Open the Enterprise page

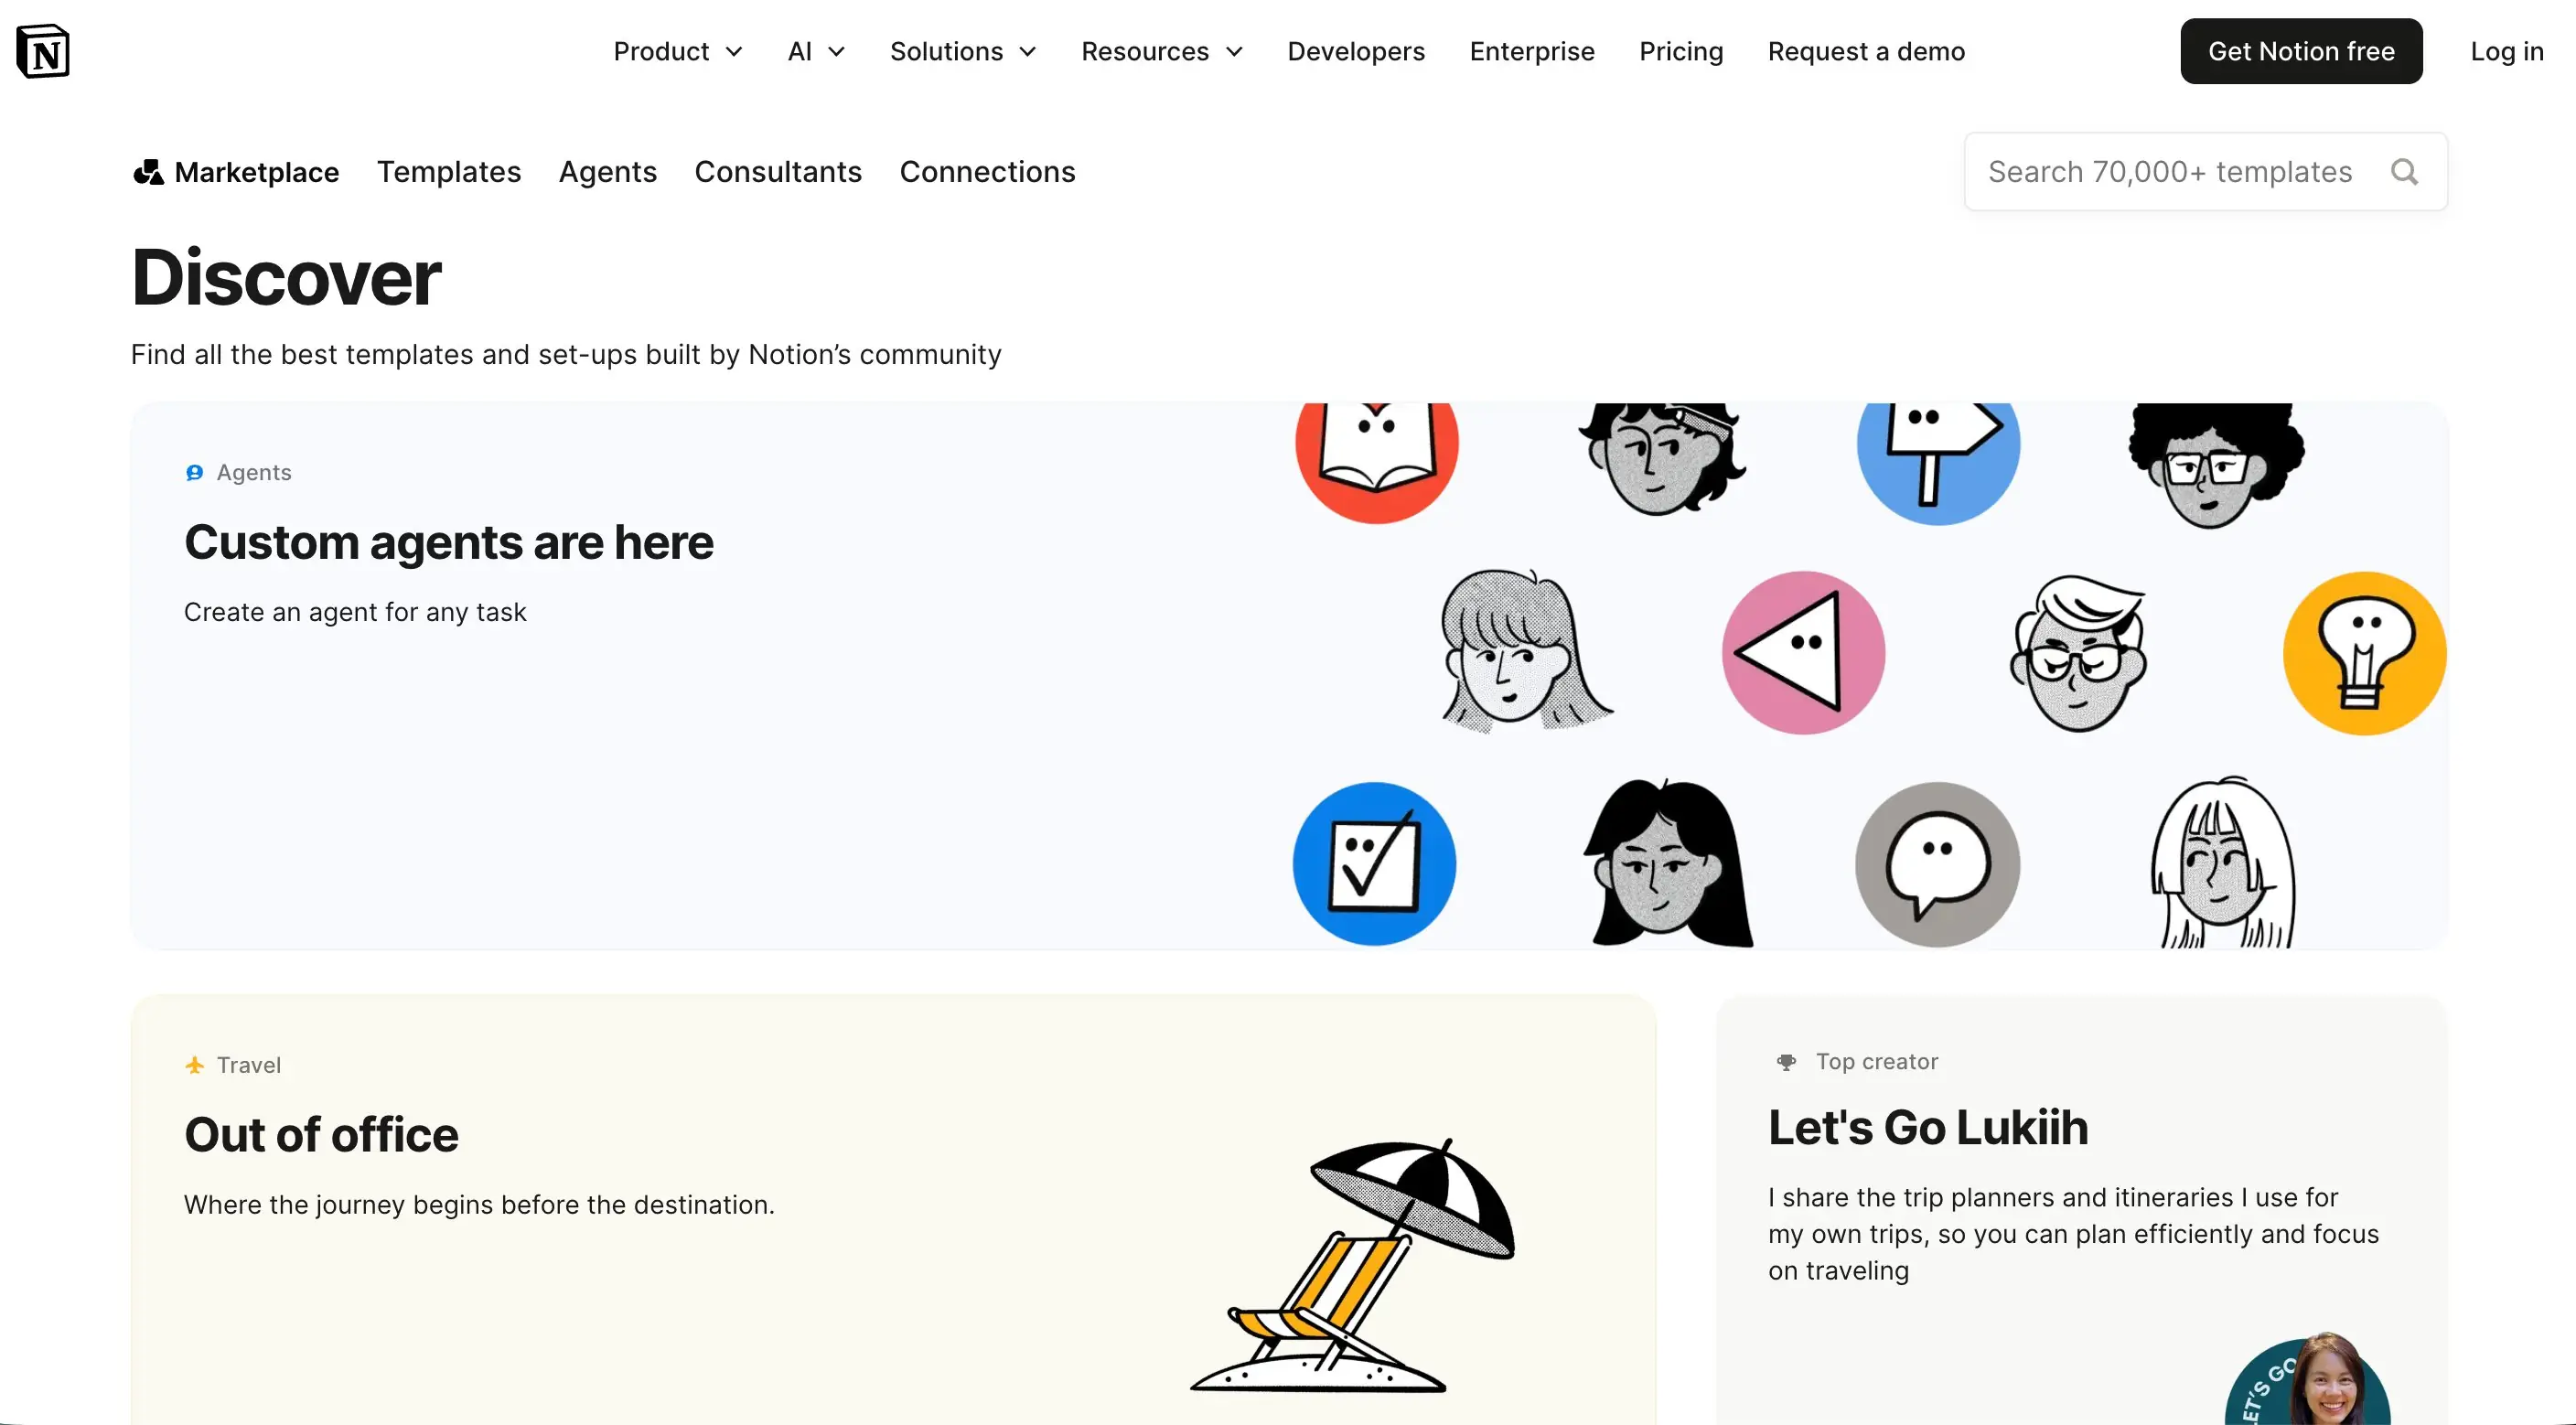(1532, 51)
